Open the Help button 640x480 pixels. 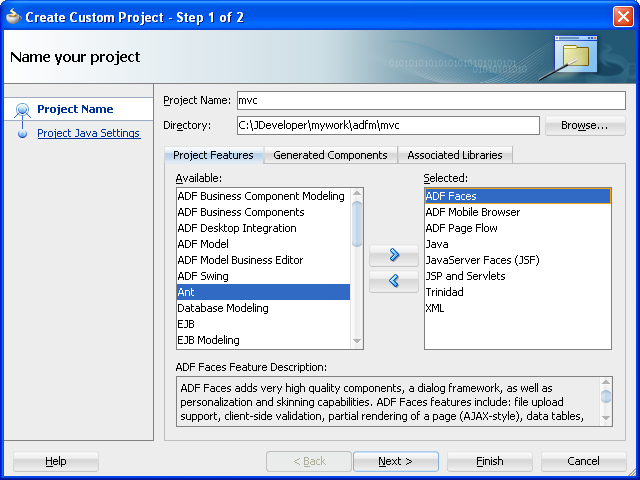tap(56, 461)
